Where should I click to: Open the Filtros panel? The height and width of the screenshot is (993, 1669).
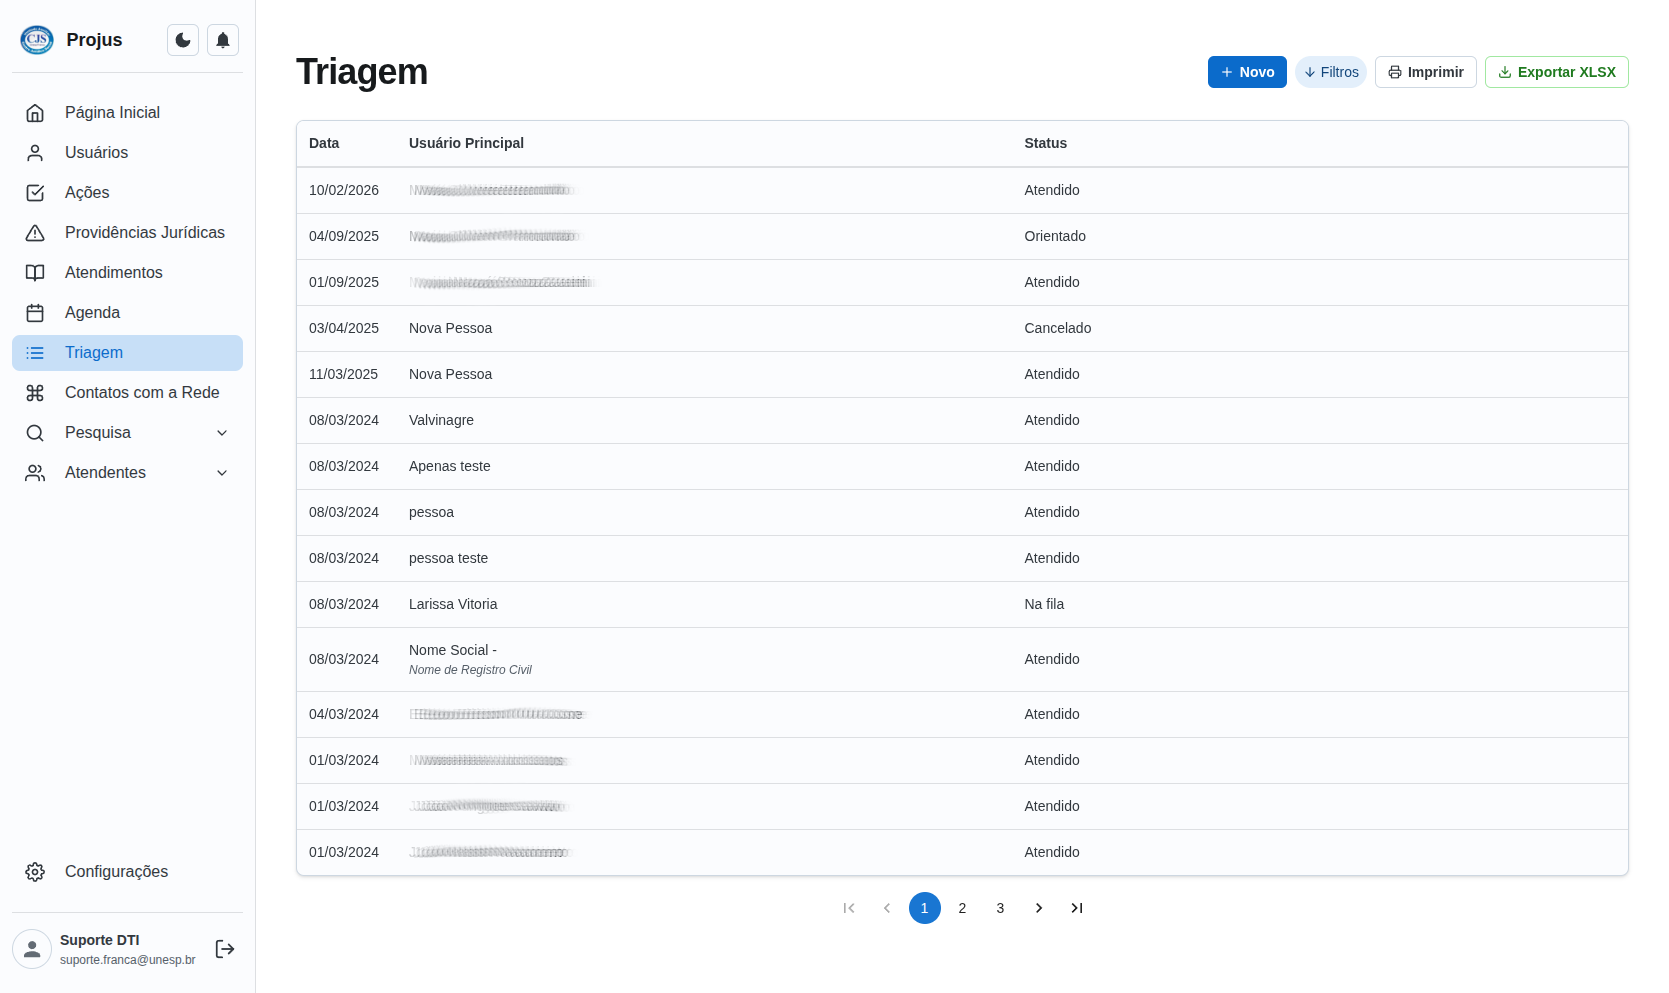[x=1331, y=72]
